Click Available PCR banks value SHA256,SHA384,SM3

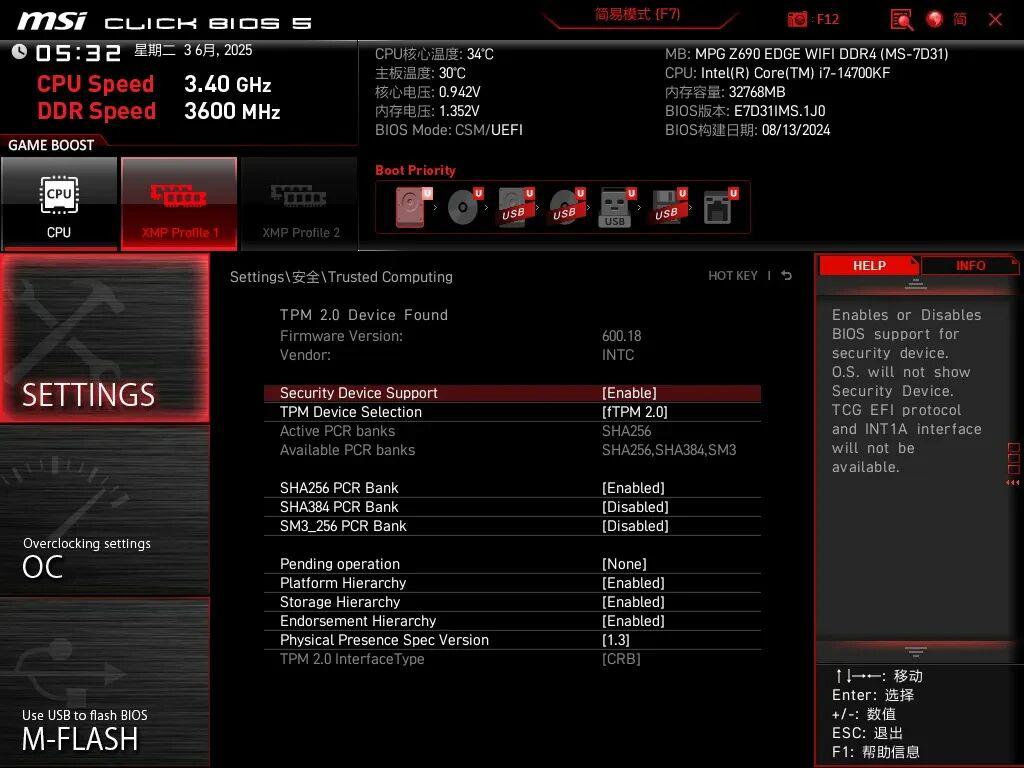tap(669, 450)
